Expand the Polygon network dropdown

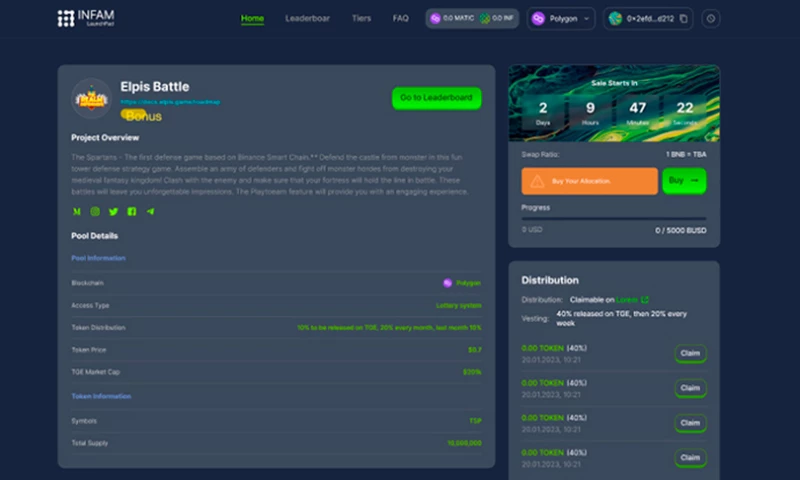(x=561, y=19)
